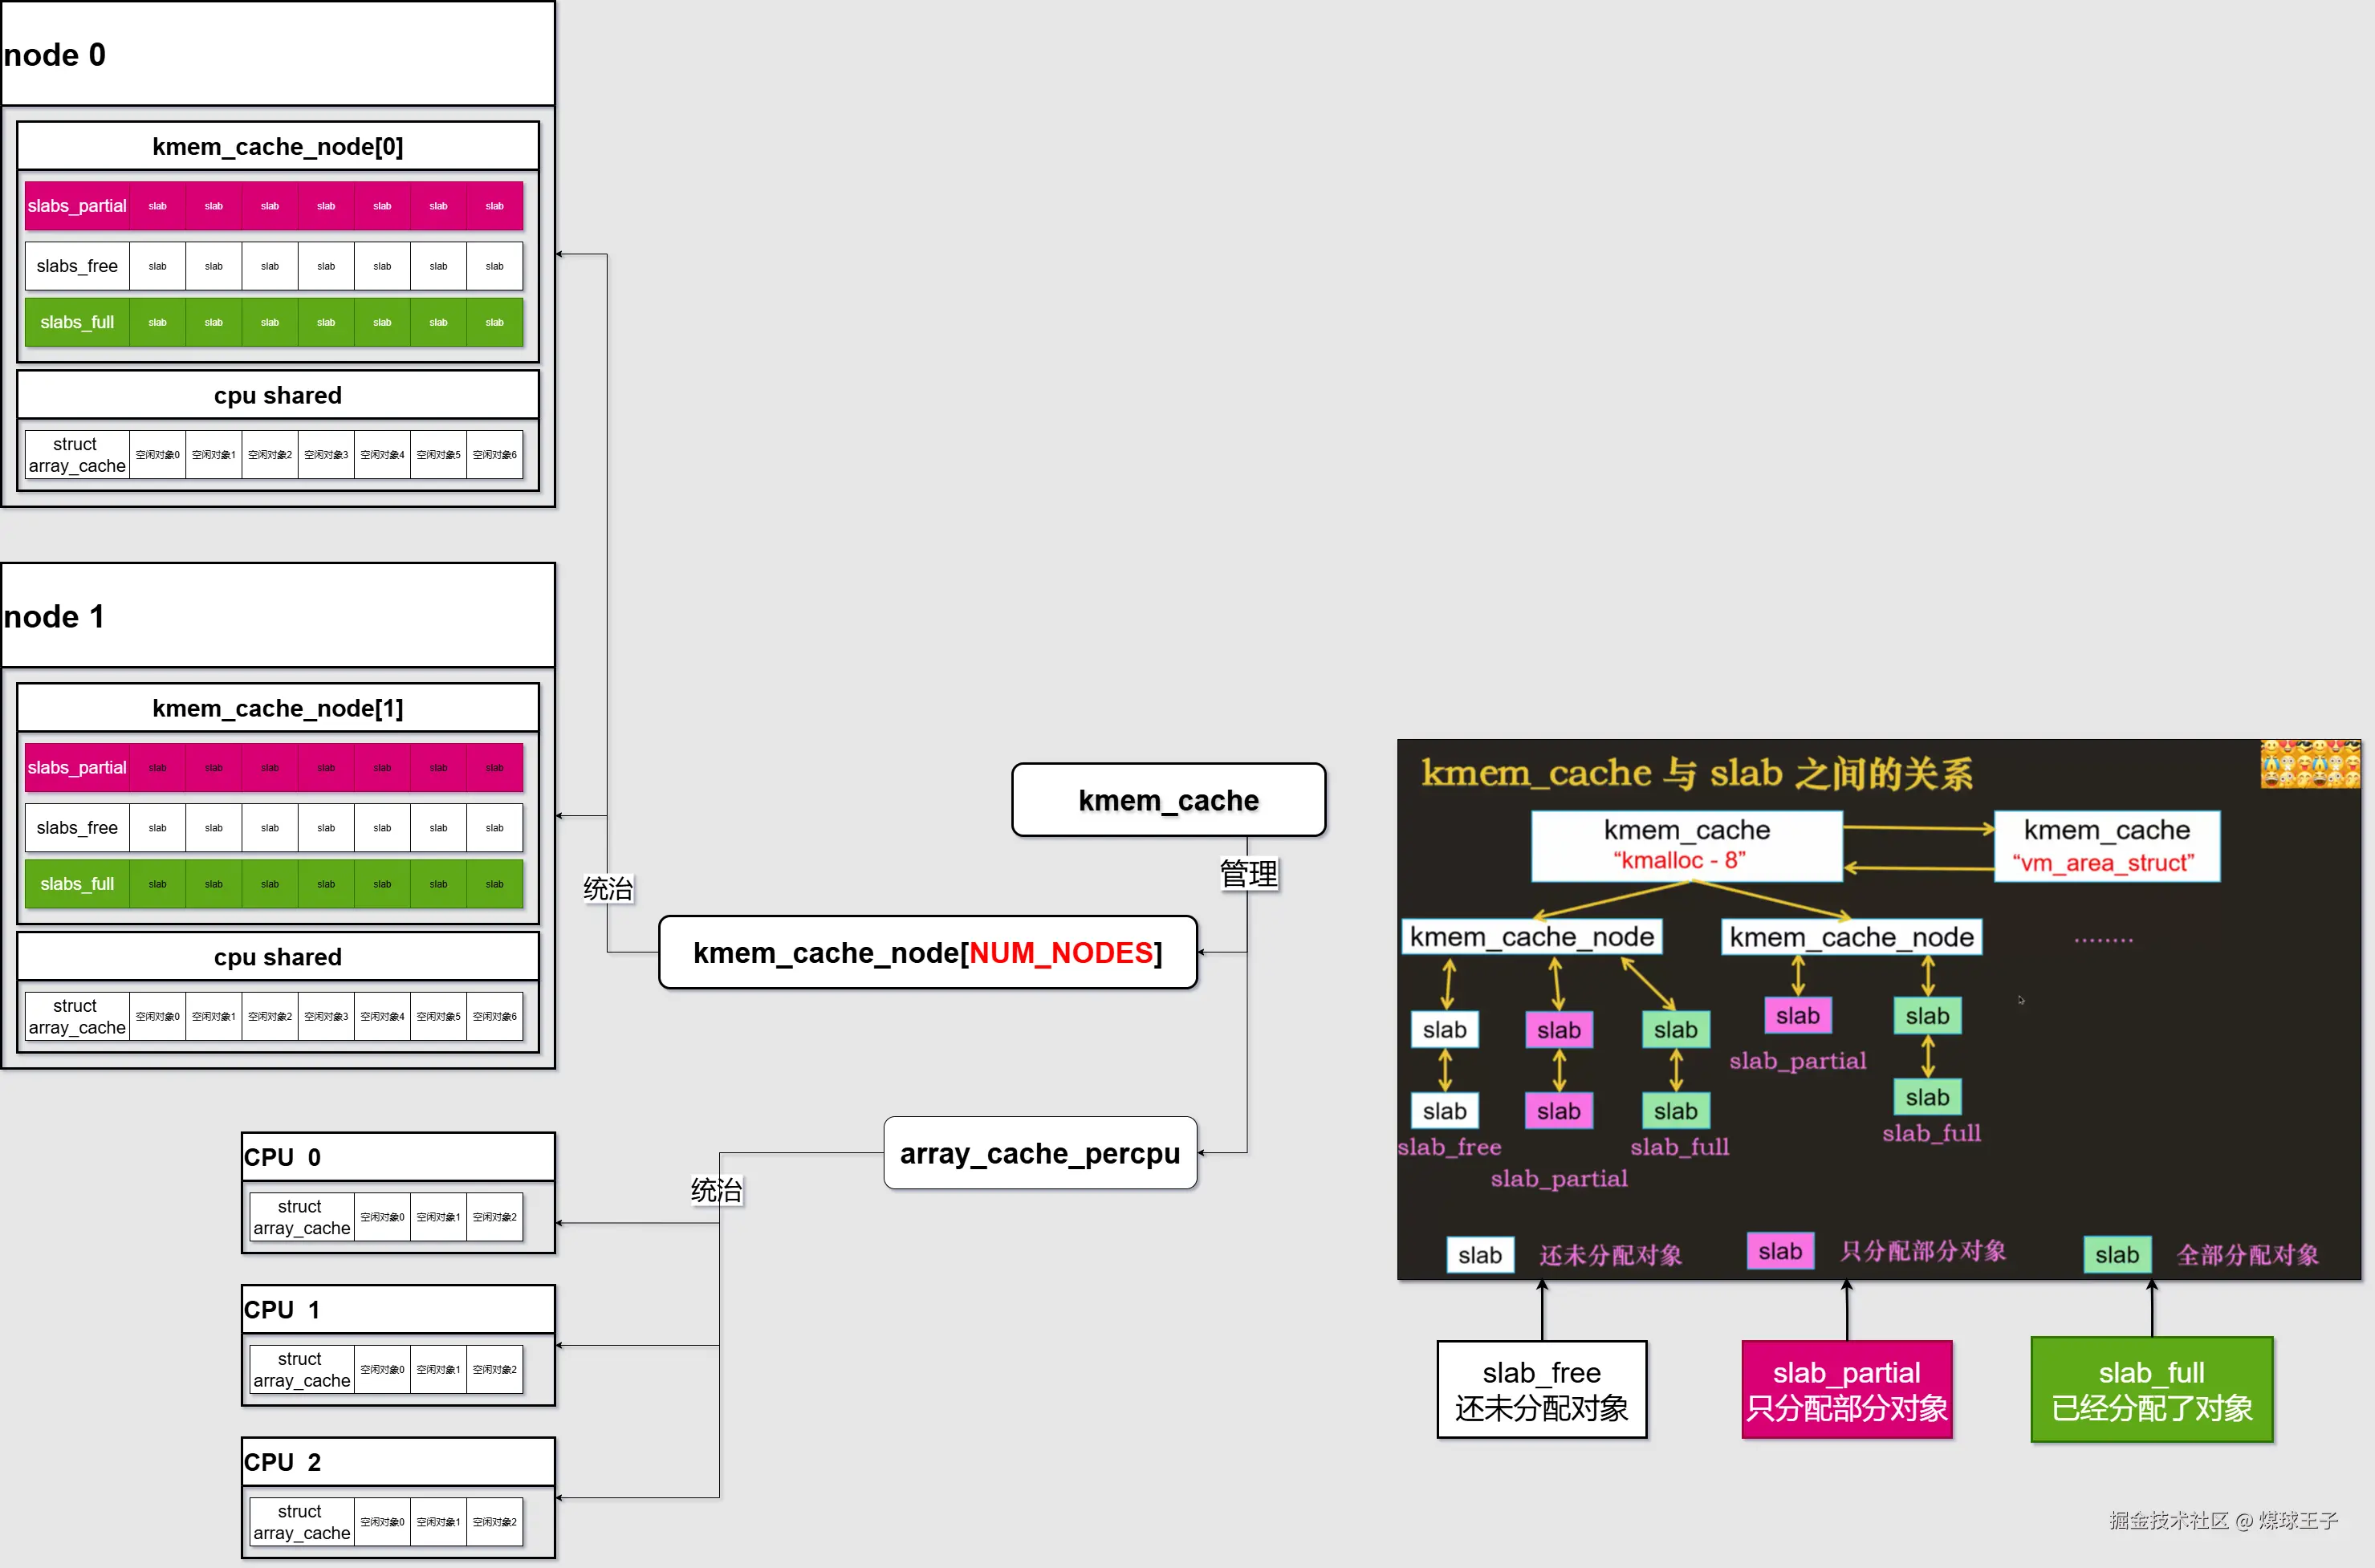Screen dimensions: 2375x1568
Task: Click struct array_cache cell under CPU 1
Action: (301, 1369)
